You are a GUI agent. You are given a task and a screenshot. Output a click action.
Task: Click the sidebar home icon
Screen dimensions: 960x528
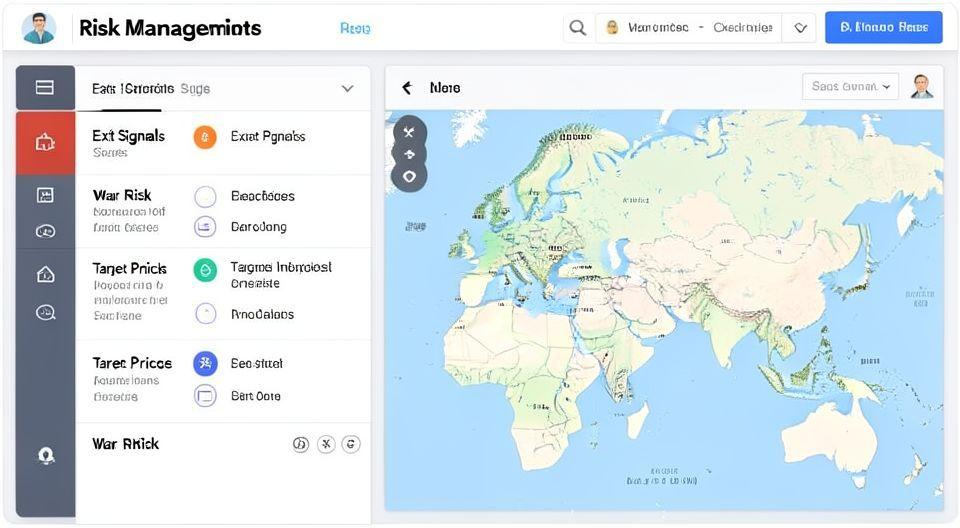click(45, 274)
